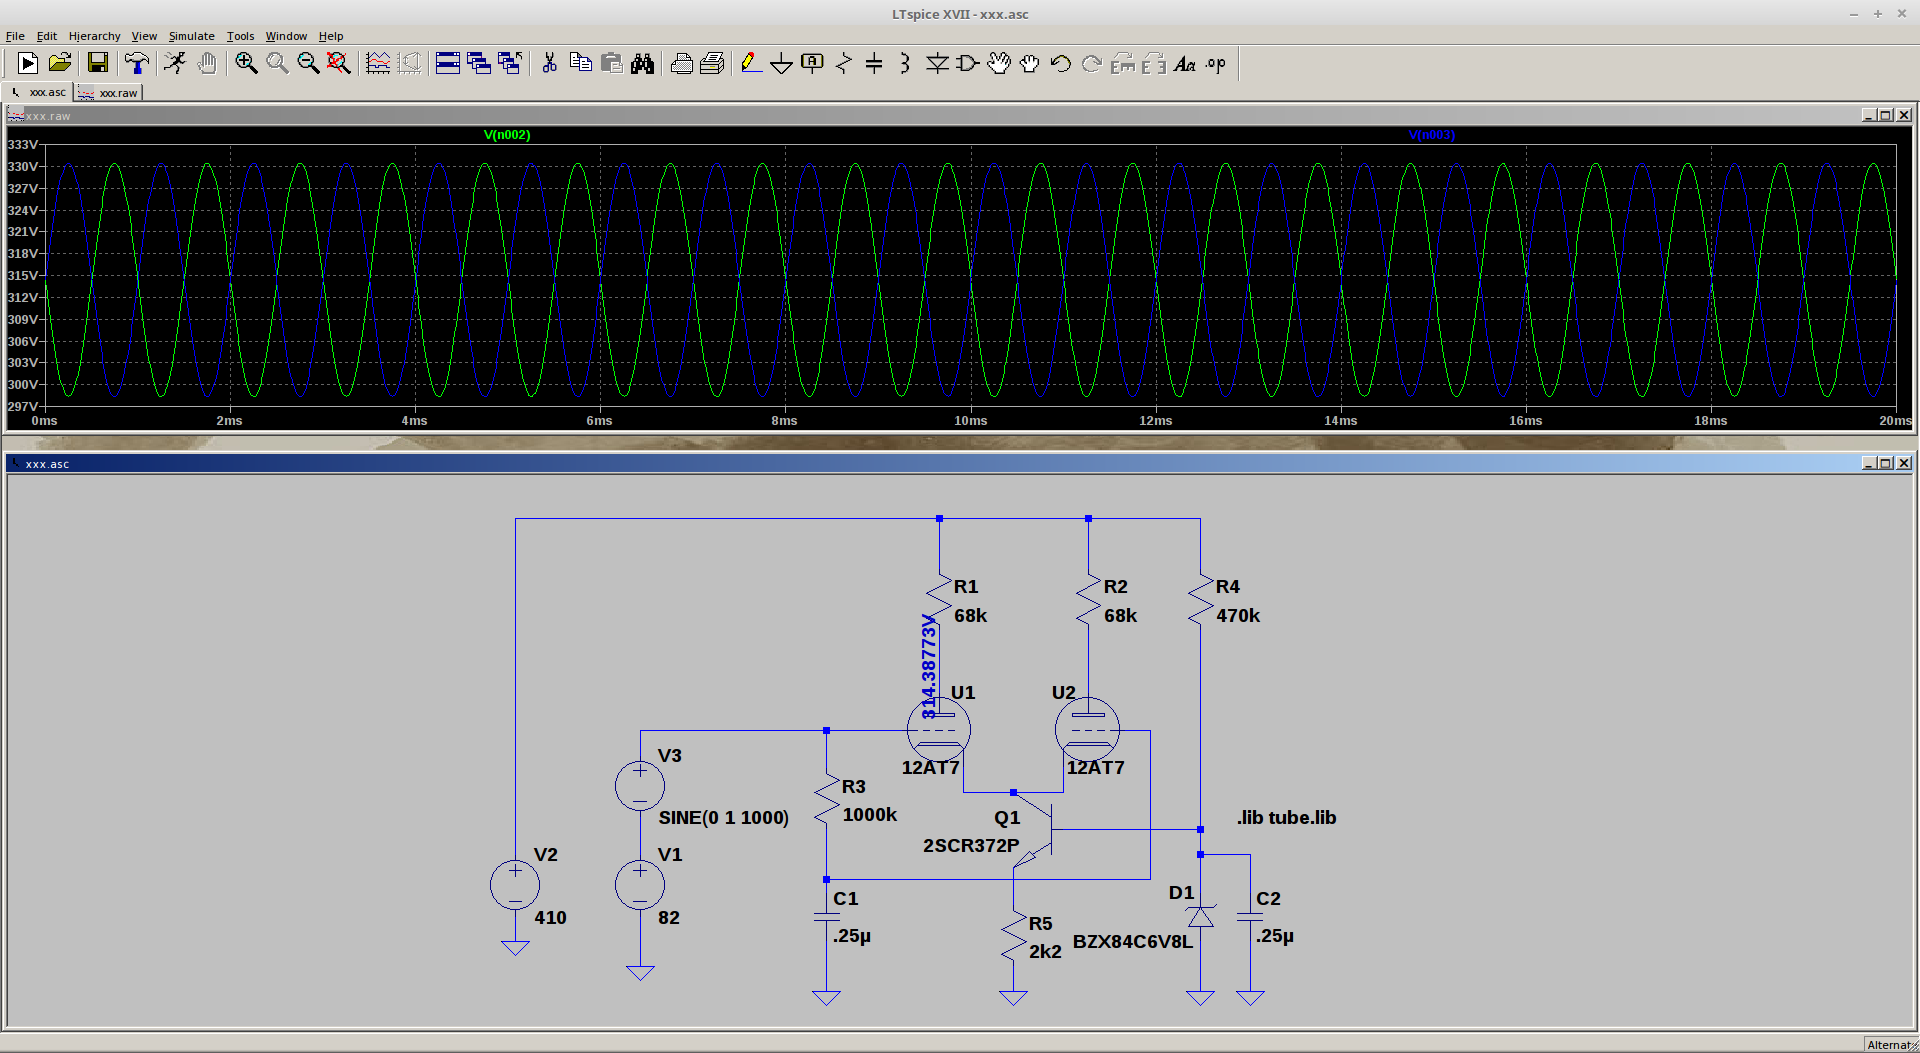Tile windows using the toolbar icon

448,63
